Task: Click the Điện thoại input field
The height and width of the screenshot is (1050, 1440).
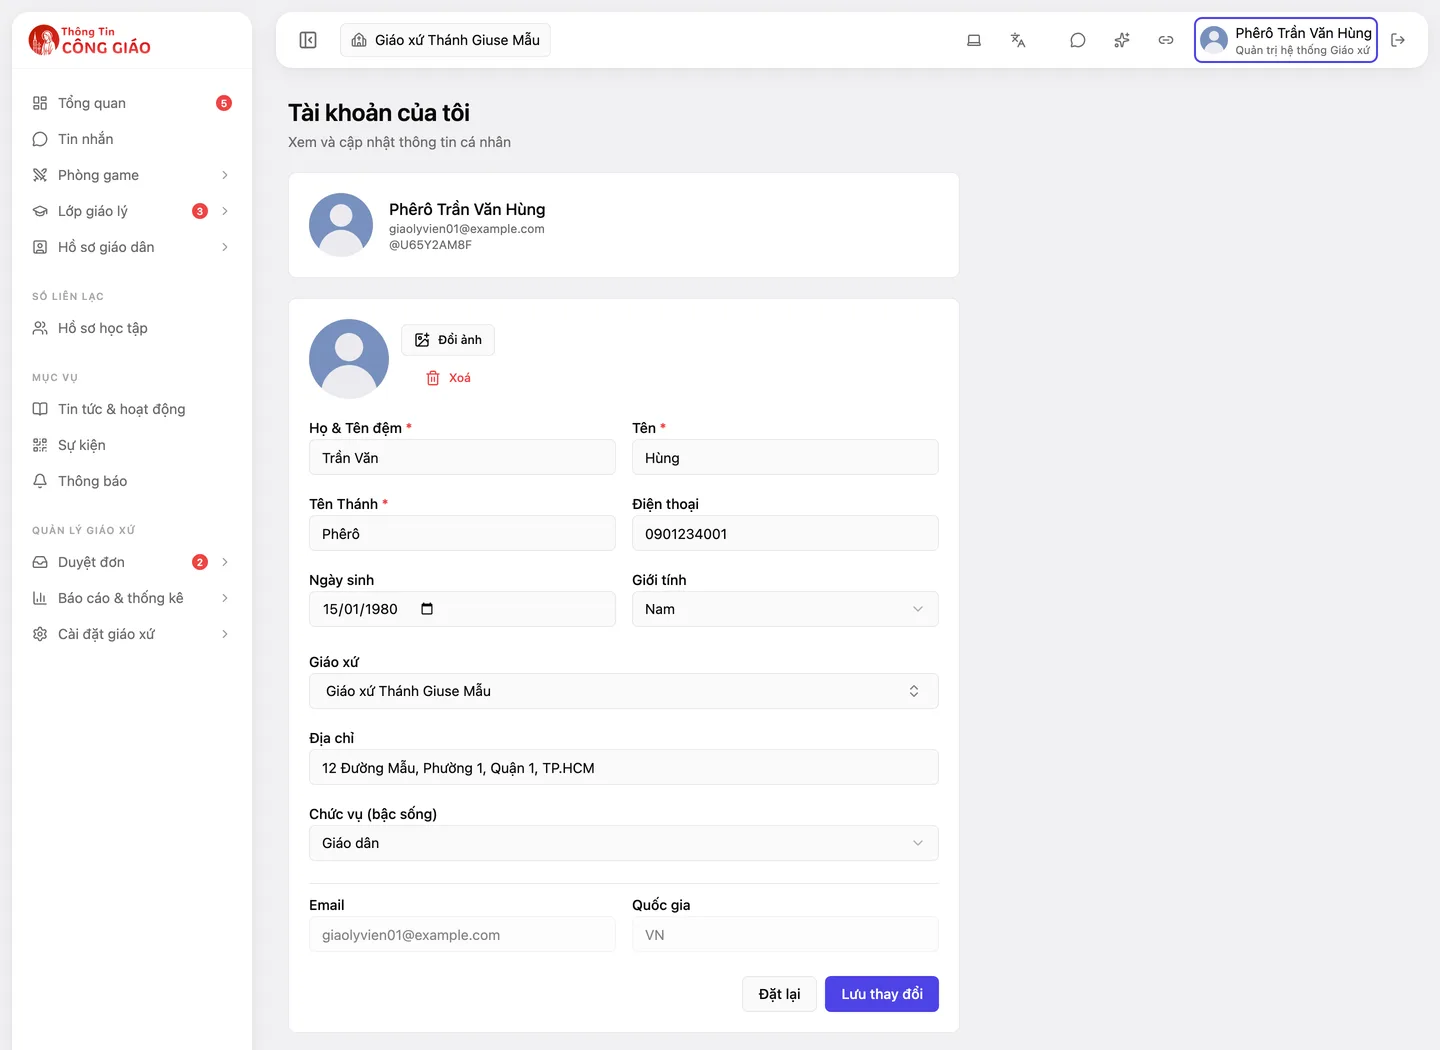Action: [x=785, y=533]
